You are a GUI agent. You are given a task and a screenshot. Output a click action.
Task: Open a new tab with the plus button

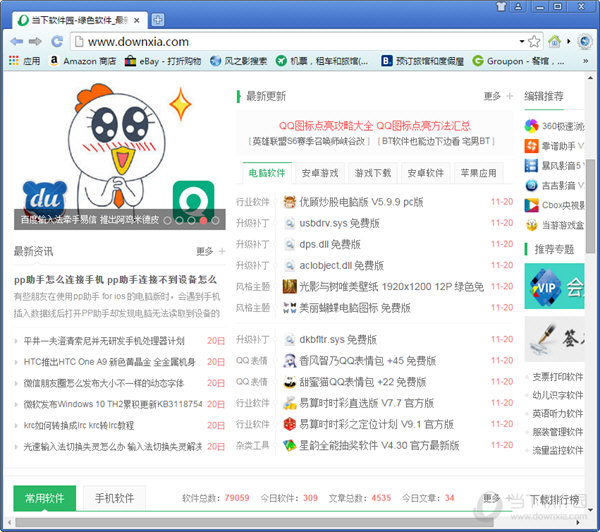158,20
